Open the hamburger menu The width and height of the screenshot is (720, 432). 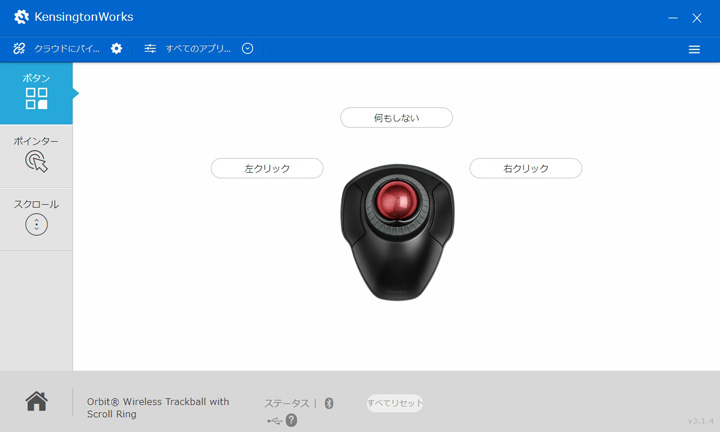[694, 49]
